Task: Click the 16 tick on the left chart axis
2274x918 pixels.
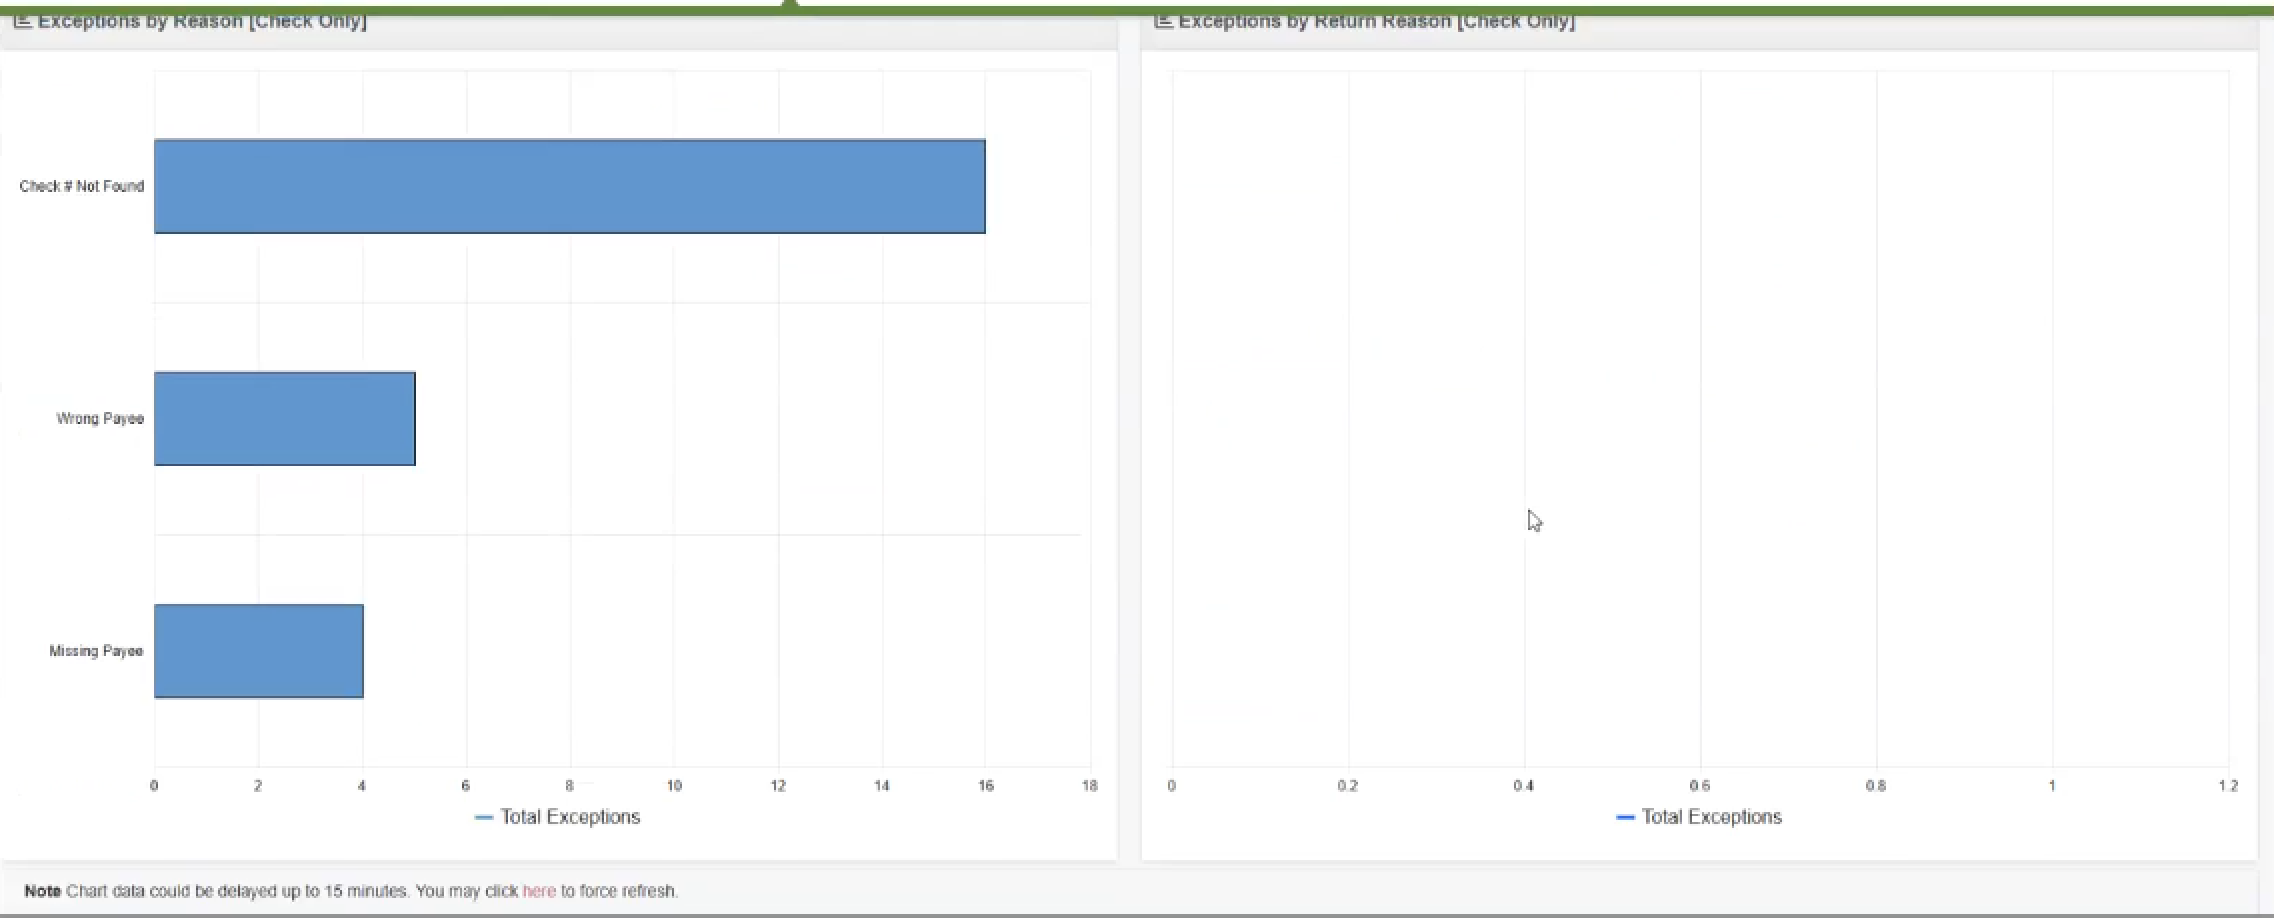Action: pyautogui.click(x=986, y=786)
